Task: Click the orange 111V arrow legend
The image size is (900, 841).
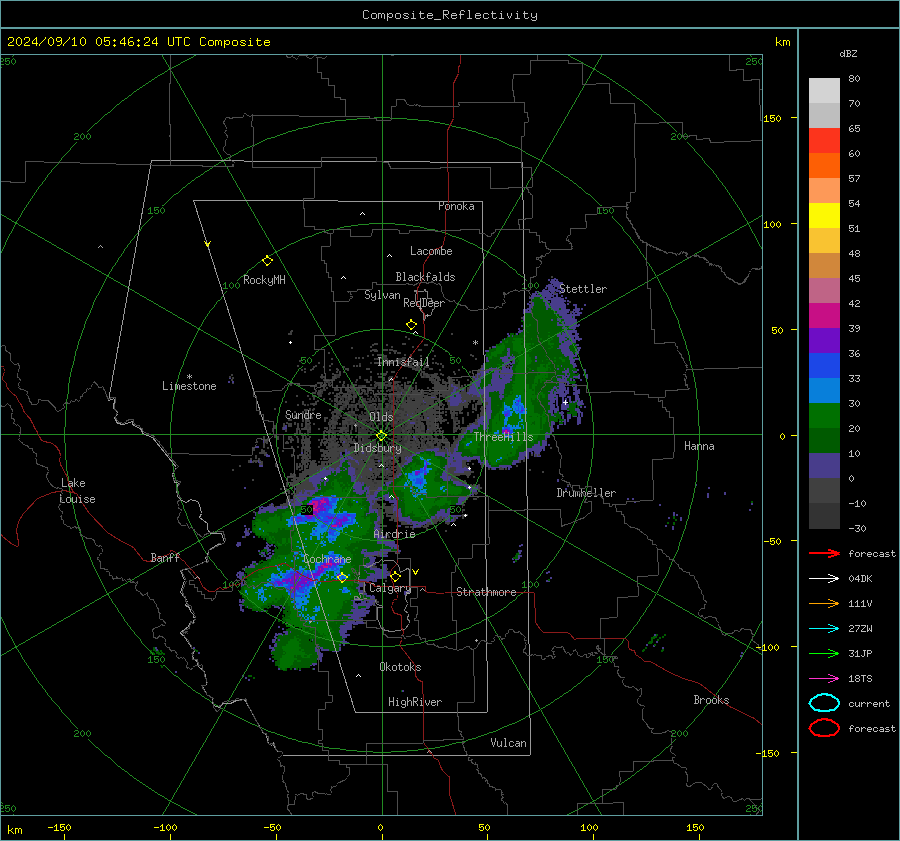Action: (824, 603)
